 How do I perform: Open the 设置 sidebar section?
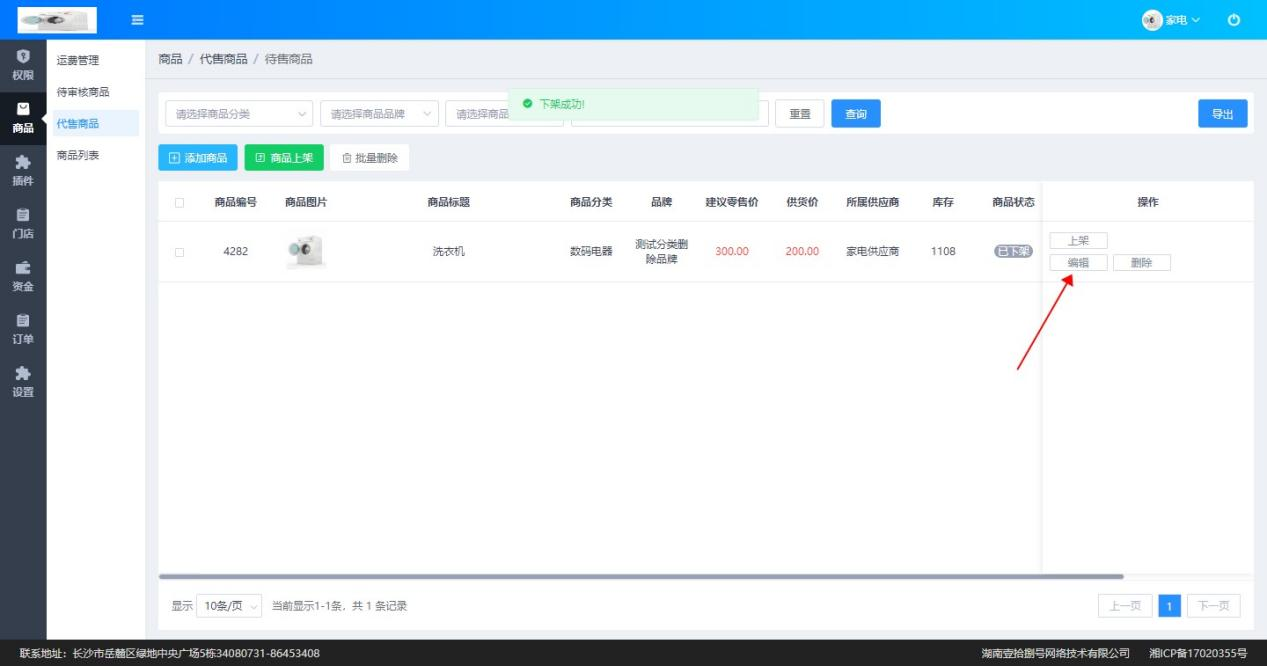pyautogui.click(x=22, y=382)
